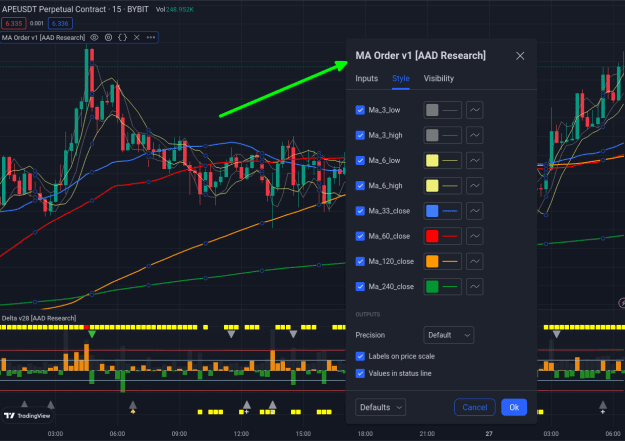The image size is (625, 441).
Task: Open Ma_33_close blue color swatch
Action: tap(432, 211)
